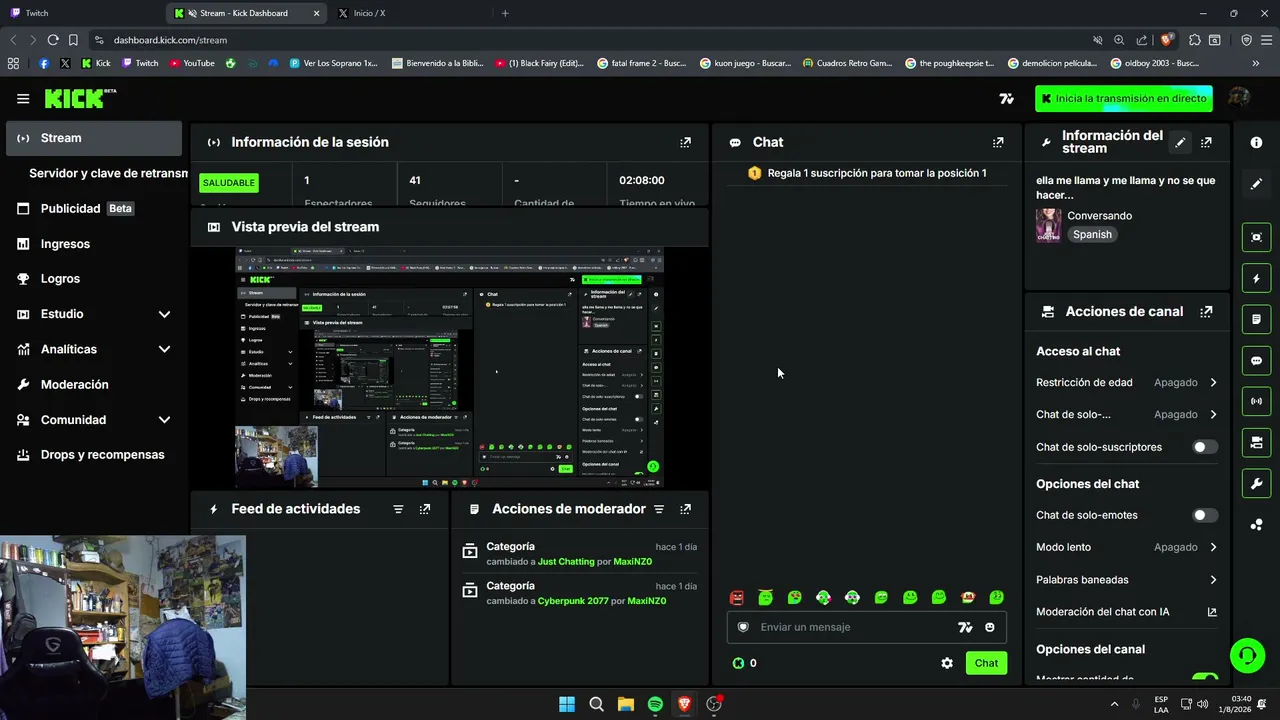Go to Ingresos section
Viewport: 1280px width, 720px height.
95,244
